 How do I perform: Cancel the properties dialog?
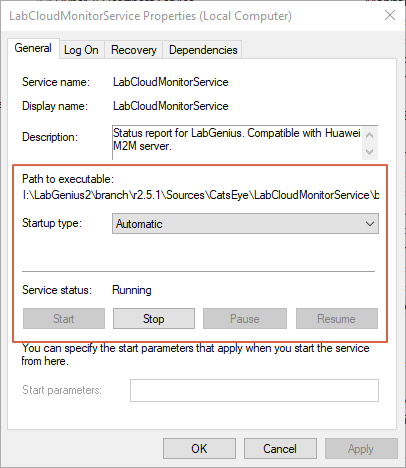[280, 449]
